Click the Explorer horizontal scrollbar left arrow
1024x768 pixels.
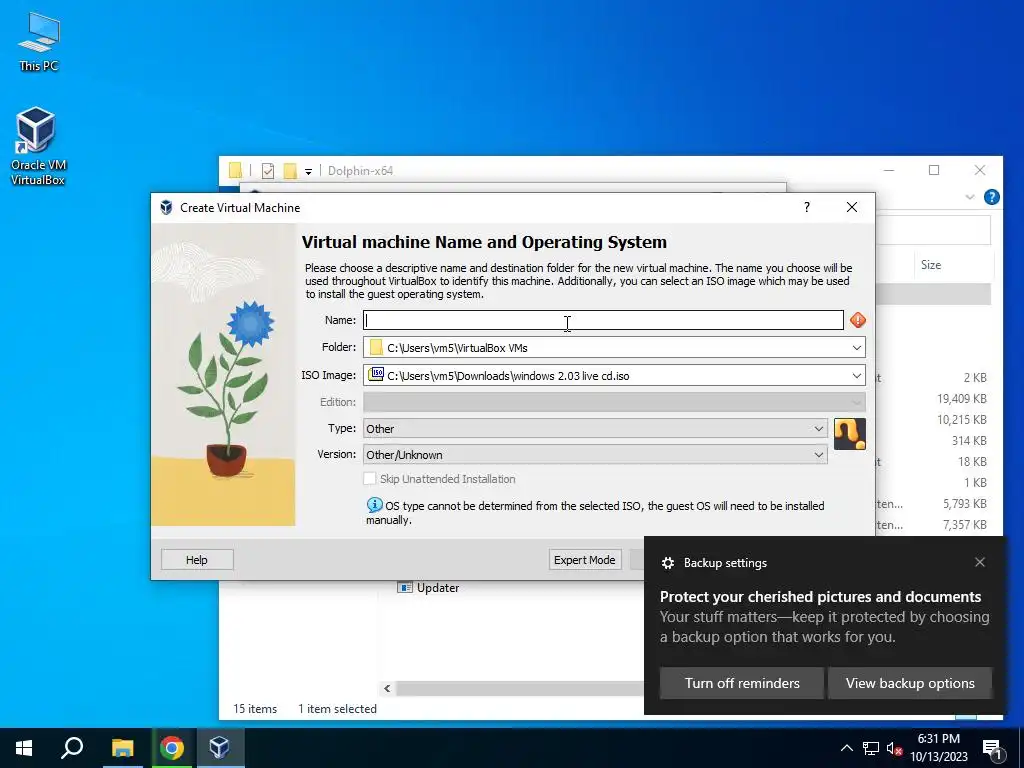click(x=387, y=688)
